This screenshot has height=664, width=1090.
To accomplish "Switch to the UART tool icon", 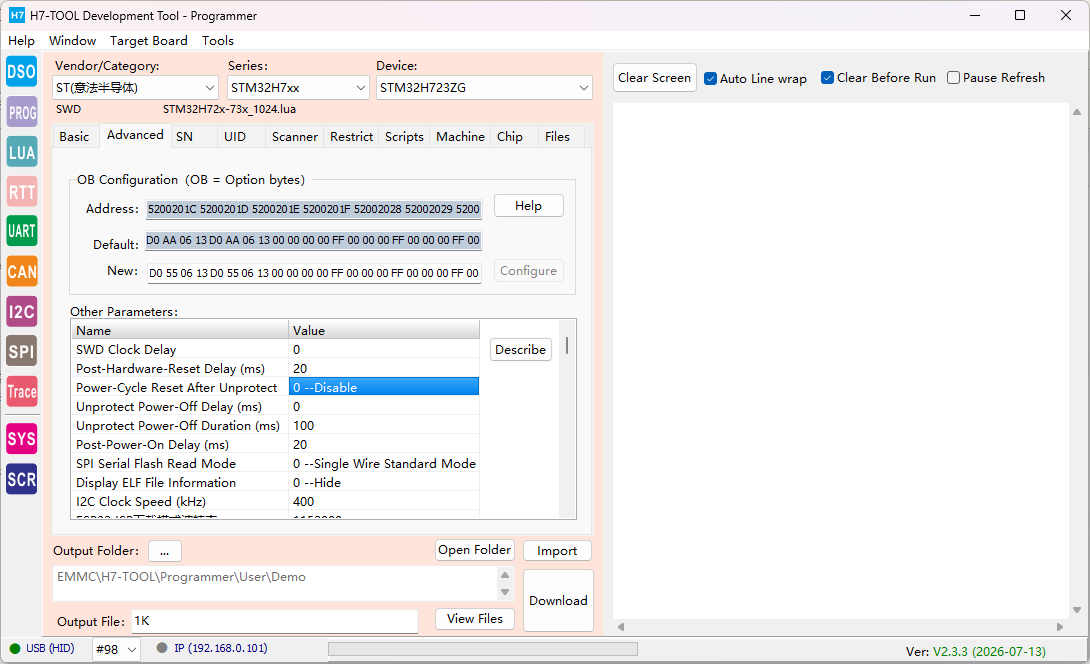I will tap(22, 231).
